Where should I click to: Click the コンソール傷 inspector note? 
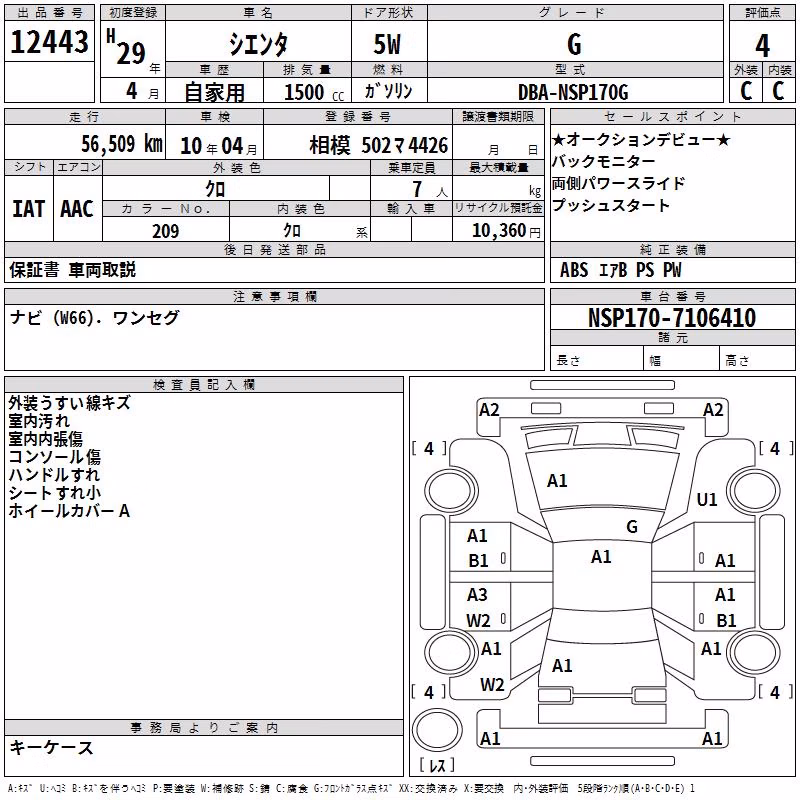55,457
